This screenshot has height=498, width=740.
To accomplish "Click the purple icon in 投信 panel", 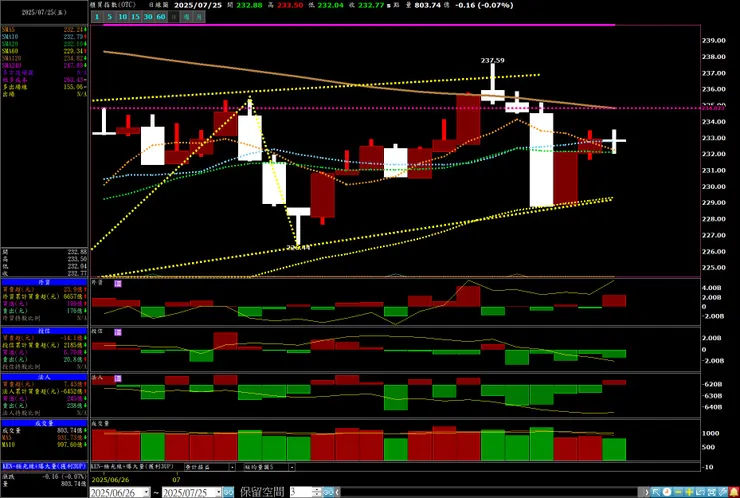I will point(118,332).
